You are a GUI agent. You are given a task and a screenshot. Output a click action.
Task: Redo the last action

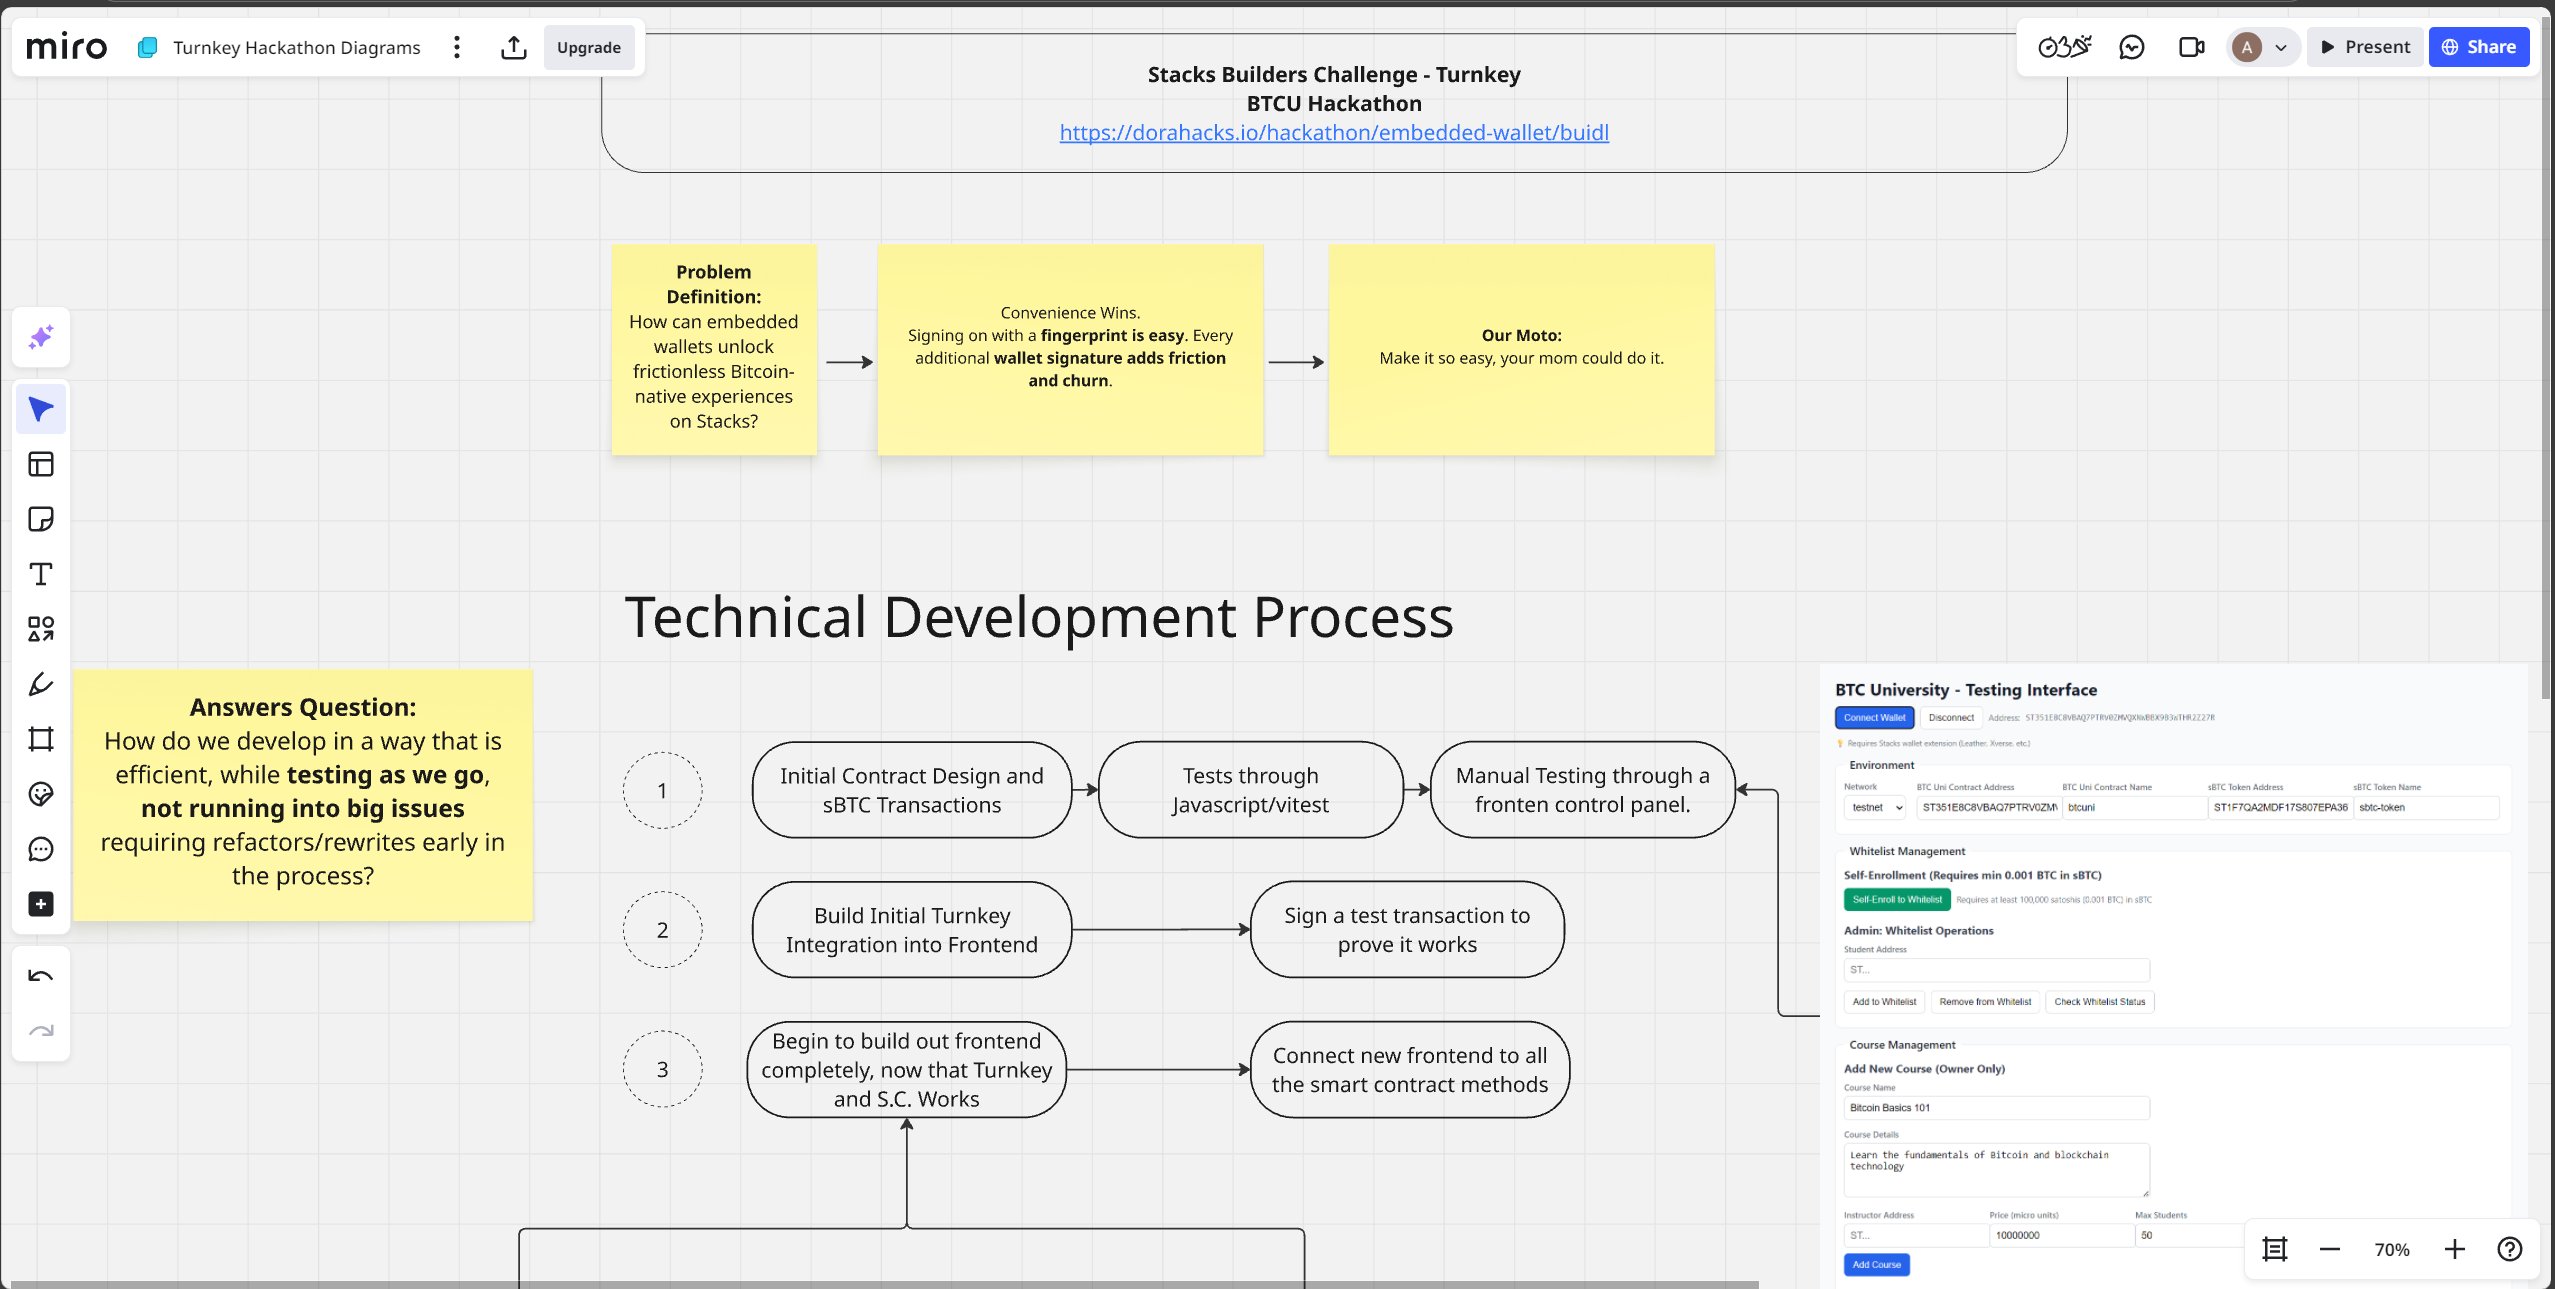click(41, 1031)
